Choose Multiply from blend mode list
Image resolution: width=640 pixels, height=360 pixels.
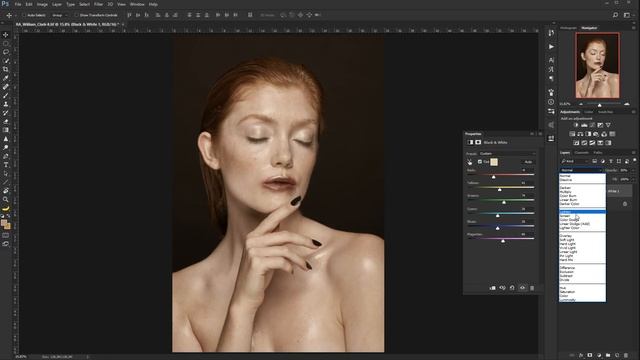[x=582, y=192]
